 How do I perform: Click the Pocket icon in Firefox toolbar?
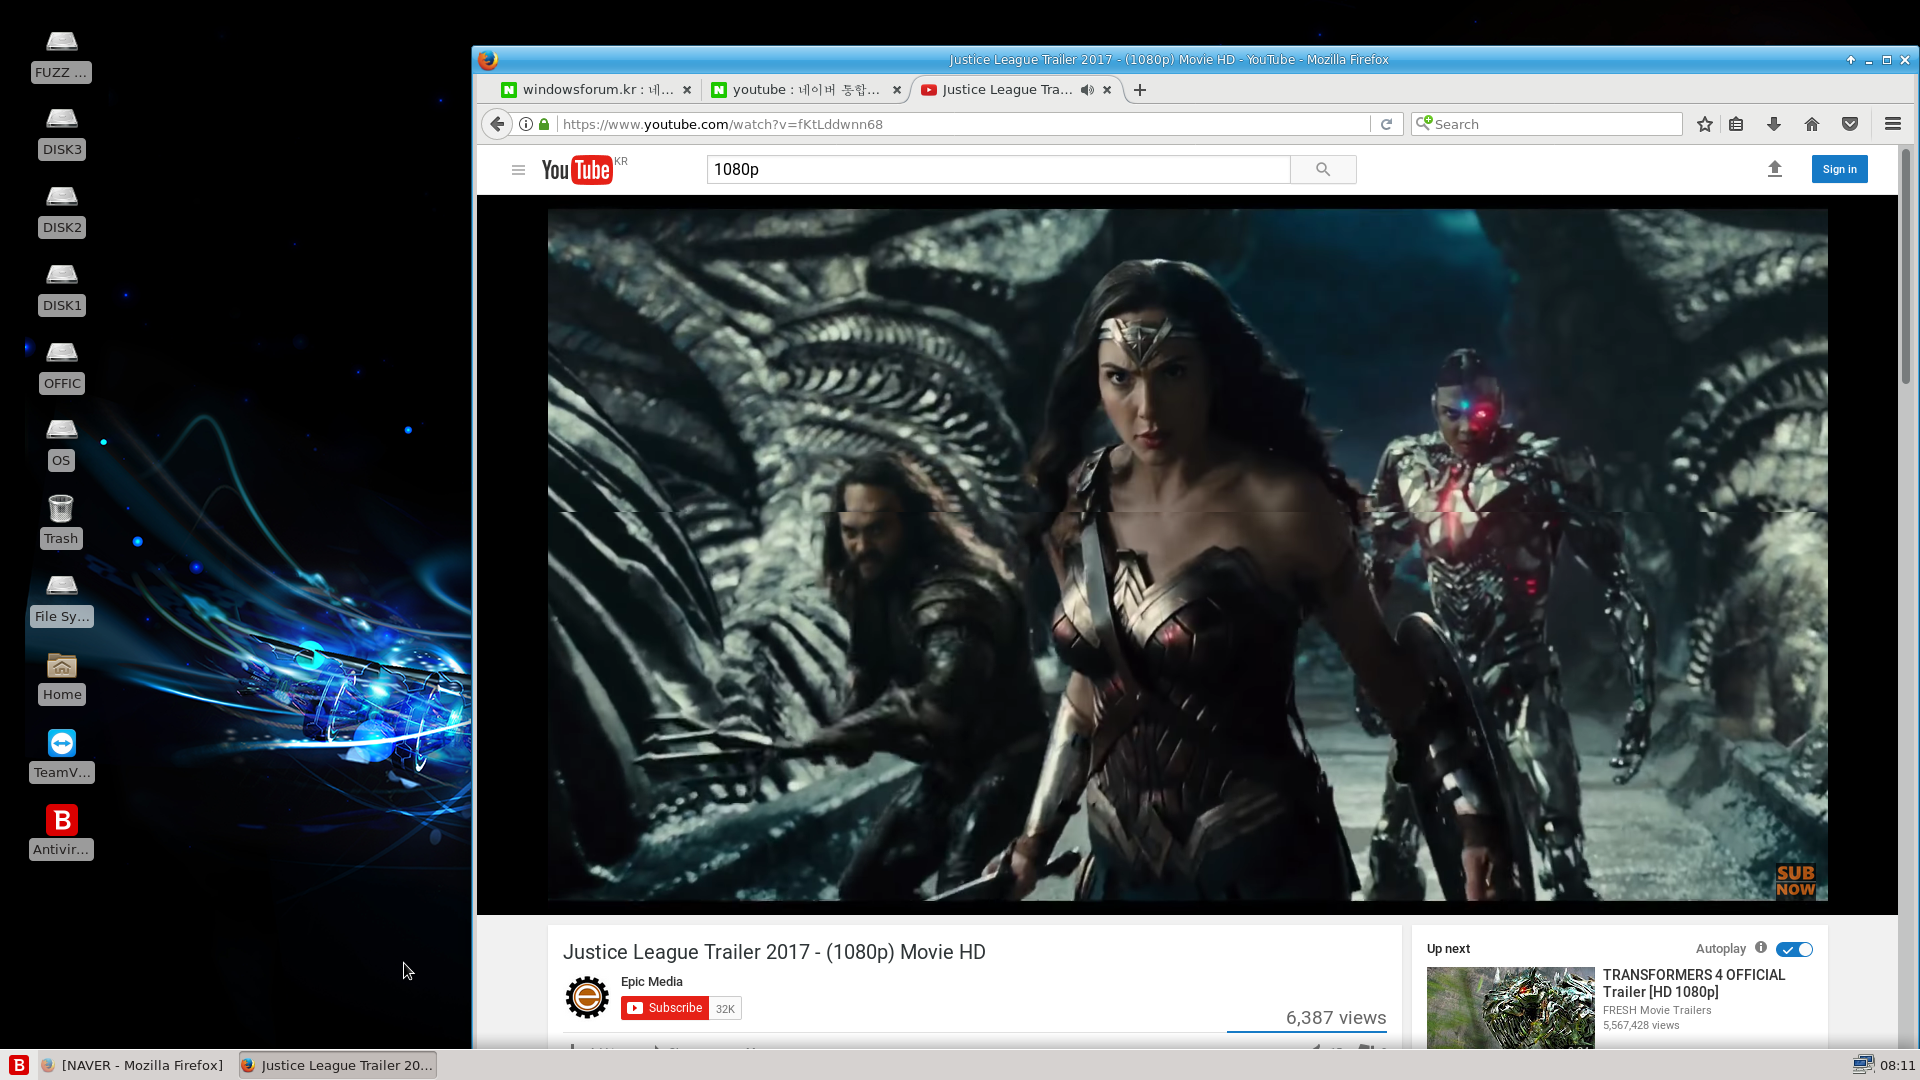[1850, 124]
